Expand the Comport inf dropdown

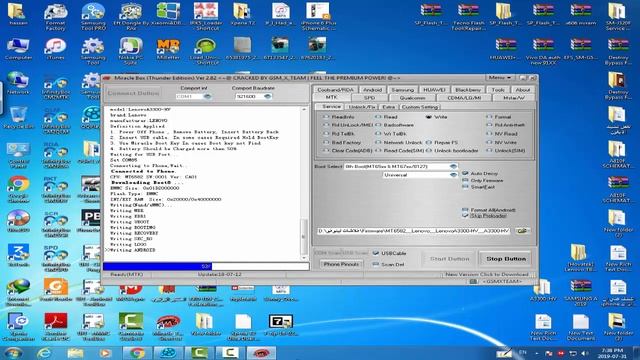207,96
